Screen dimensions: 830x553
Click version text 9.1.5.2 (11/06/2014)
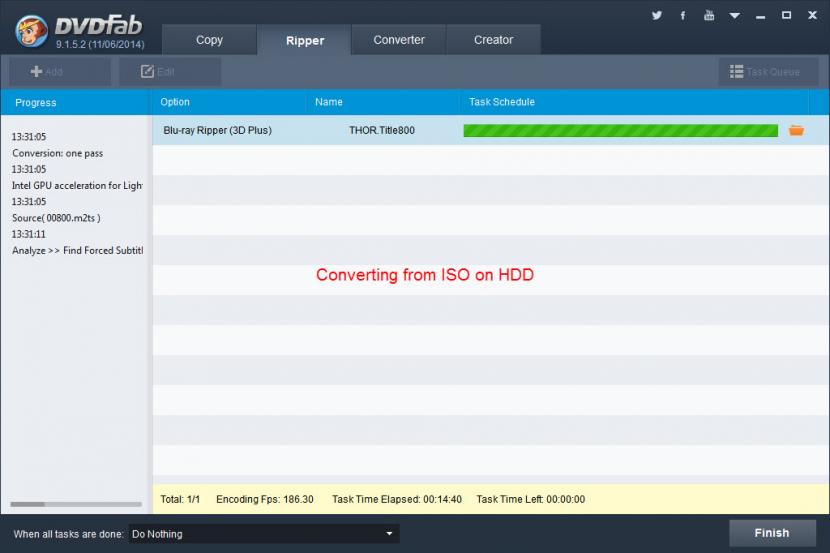pyautogui.click(x=100, y=44)
